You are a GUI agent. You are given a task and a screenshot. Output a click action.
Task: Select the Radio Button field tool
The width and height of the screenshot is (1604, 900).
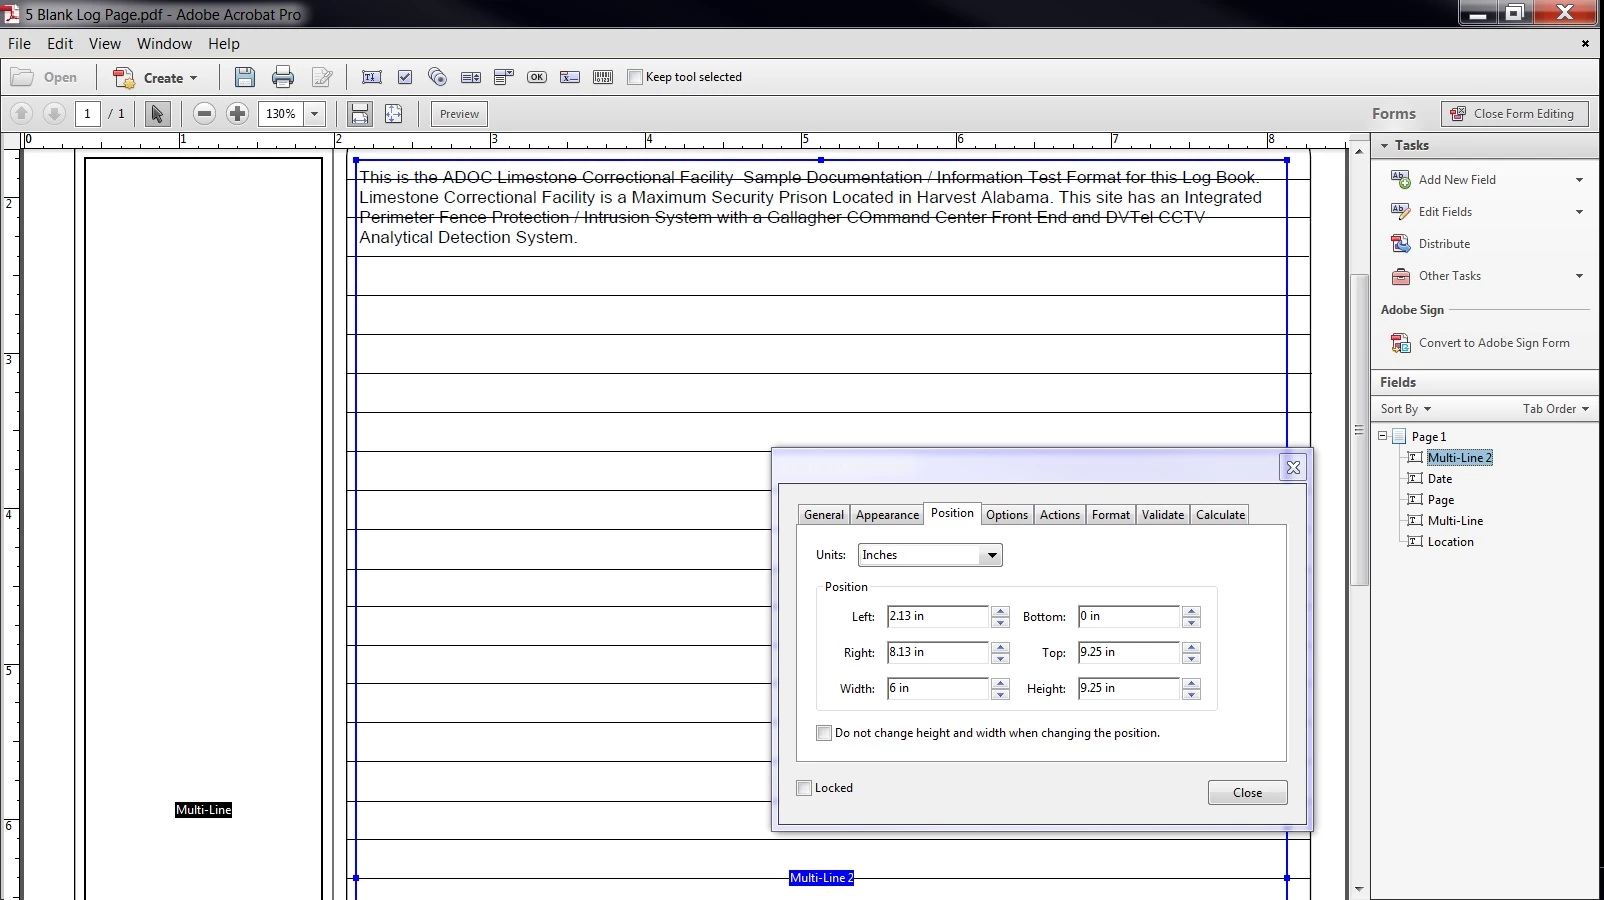[437, 77]
